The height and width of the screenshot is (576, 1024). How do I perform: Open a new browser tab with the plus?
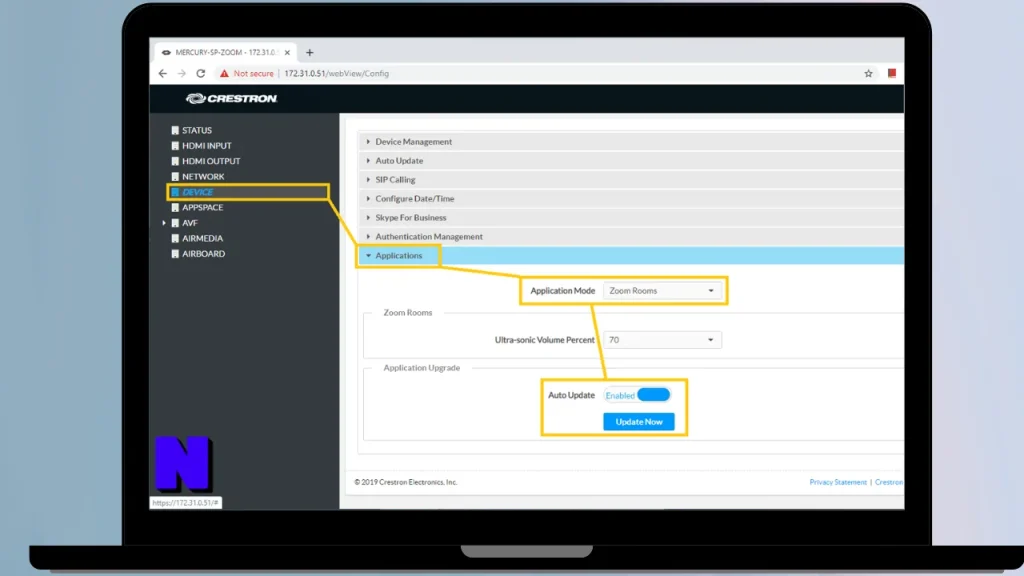(x=310, y=52)
